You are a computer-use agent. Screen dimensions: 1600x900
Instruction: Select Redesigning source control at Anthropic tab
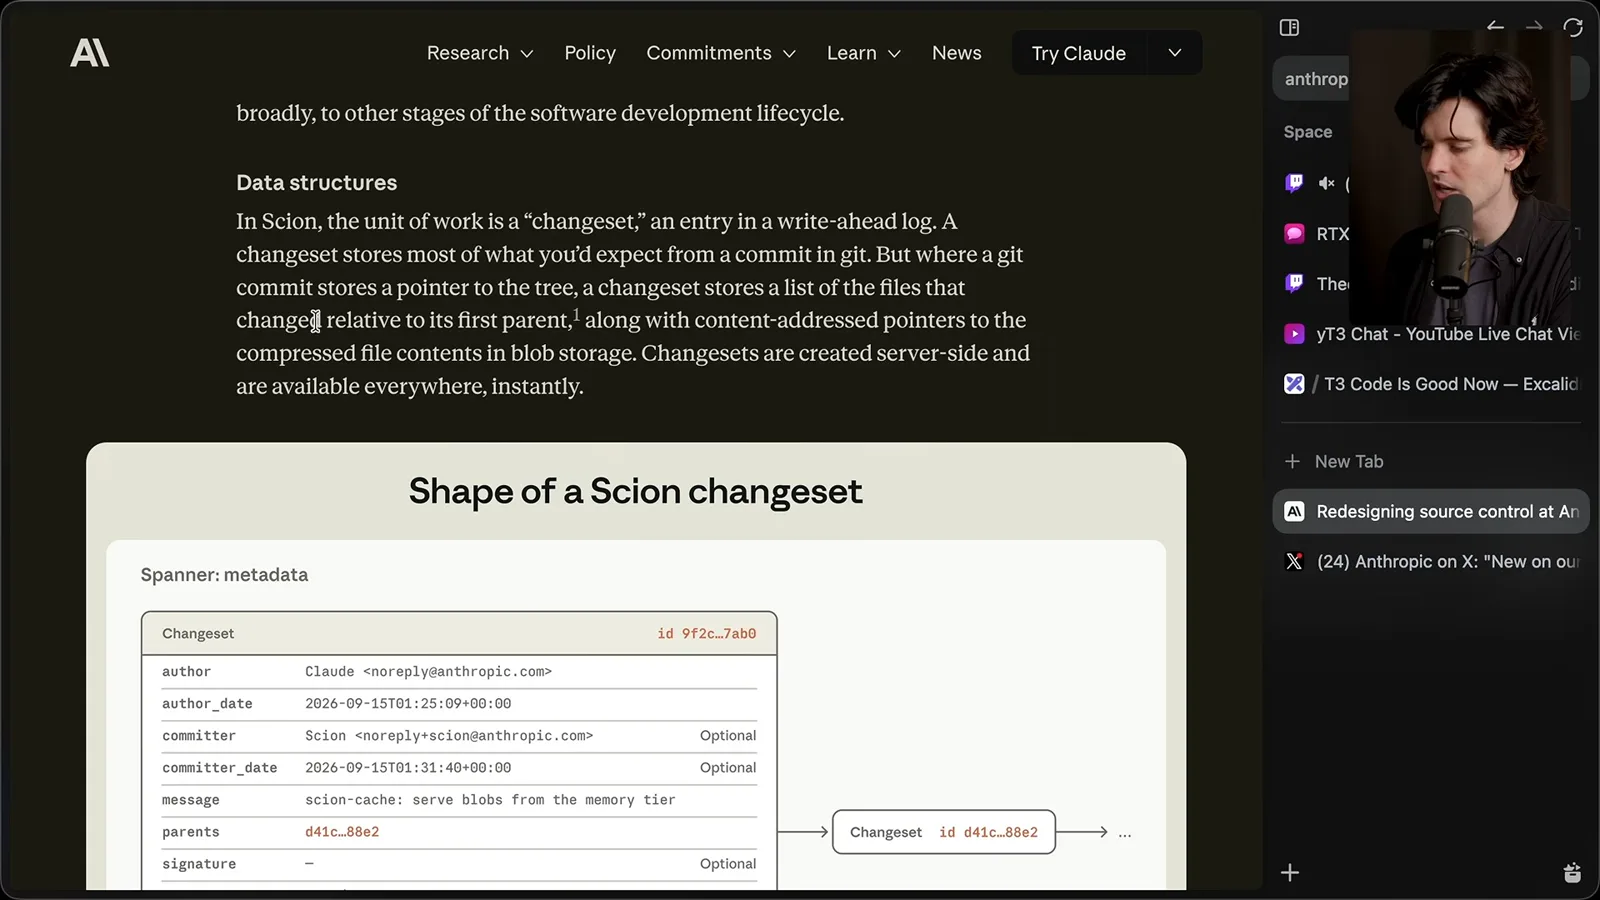(x=1431, y=511)
